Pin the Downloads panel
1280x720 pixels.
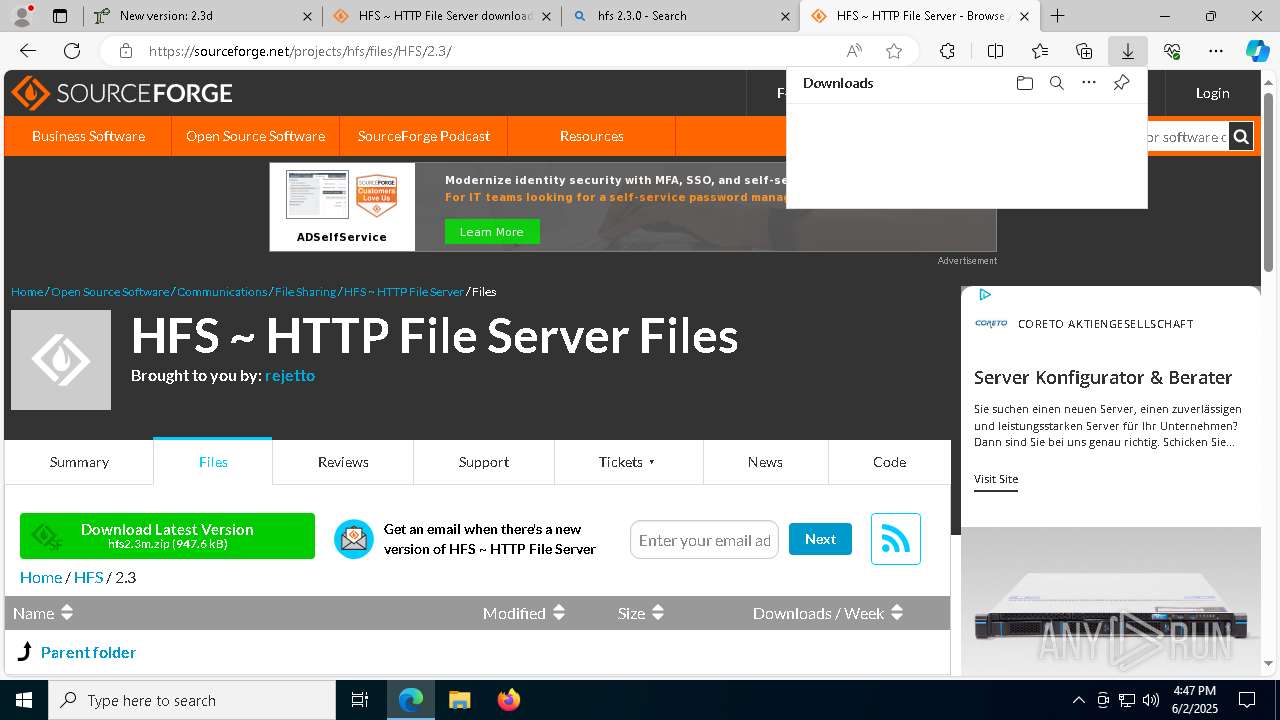[1121, 83]
